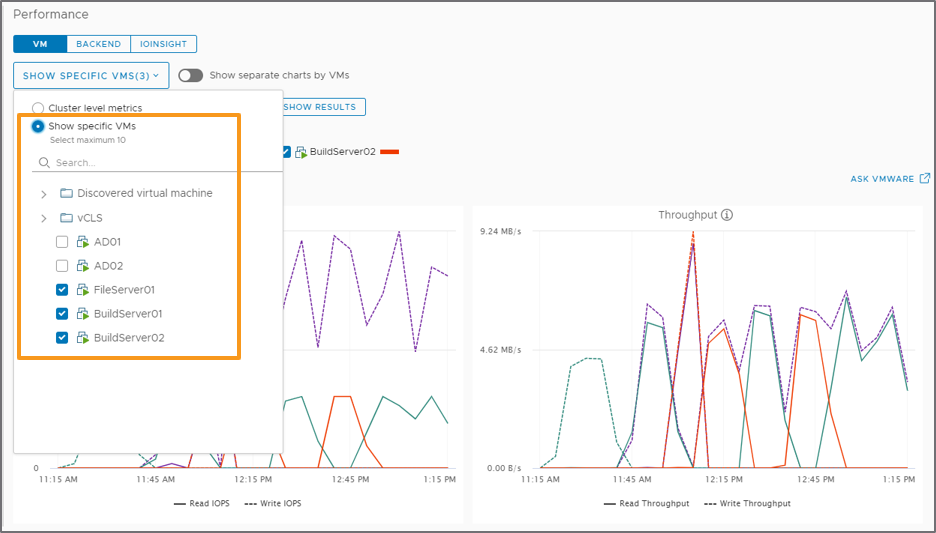Viewport: 936px width, 533px height.
Task: Open the IOInsight tab
Action: 163,44
